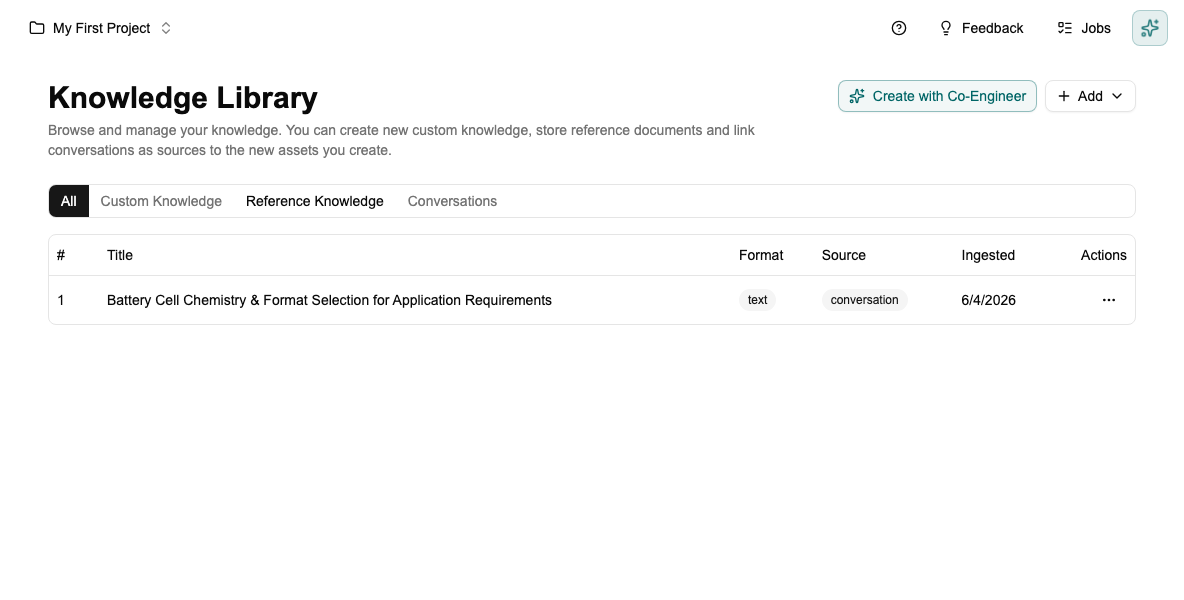Open the Jobs list button
The height and width of the screenshot is (600, 1184).
1084,28
